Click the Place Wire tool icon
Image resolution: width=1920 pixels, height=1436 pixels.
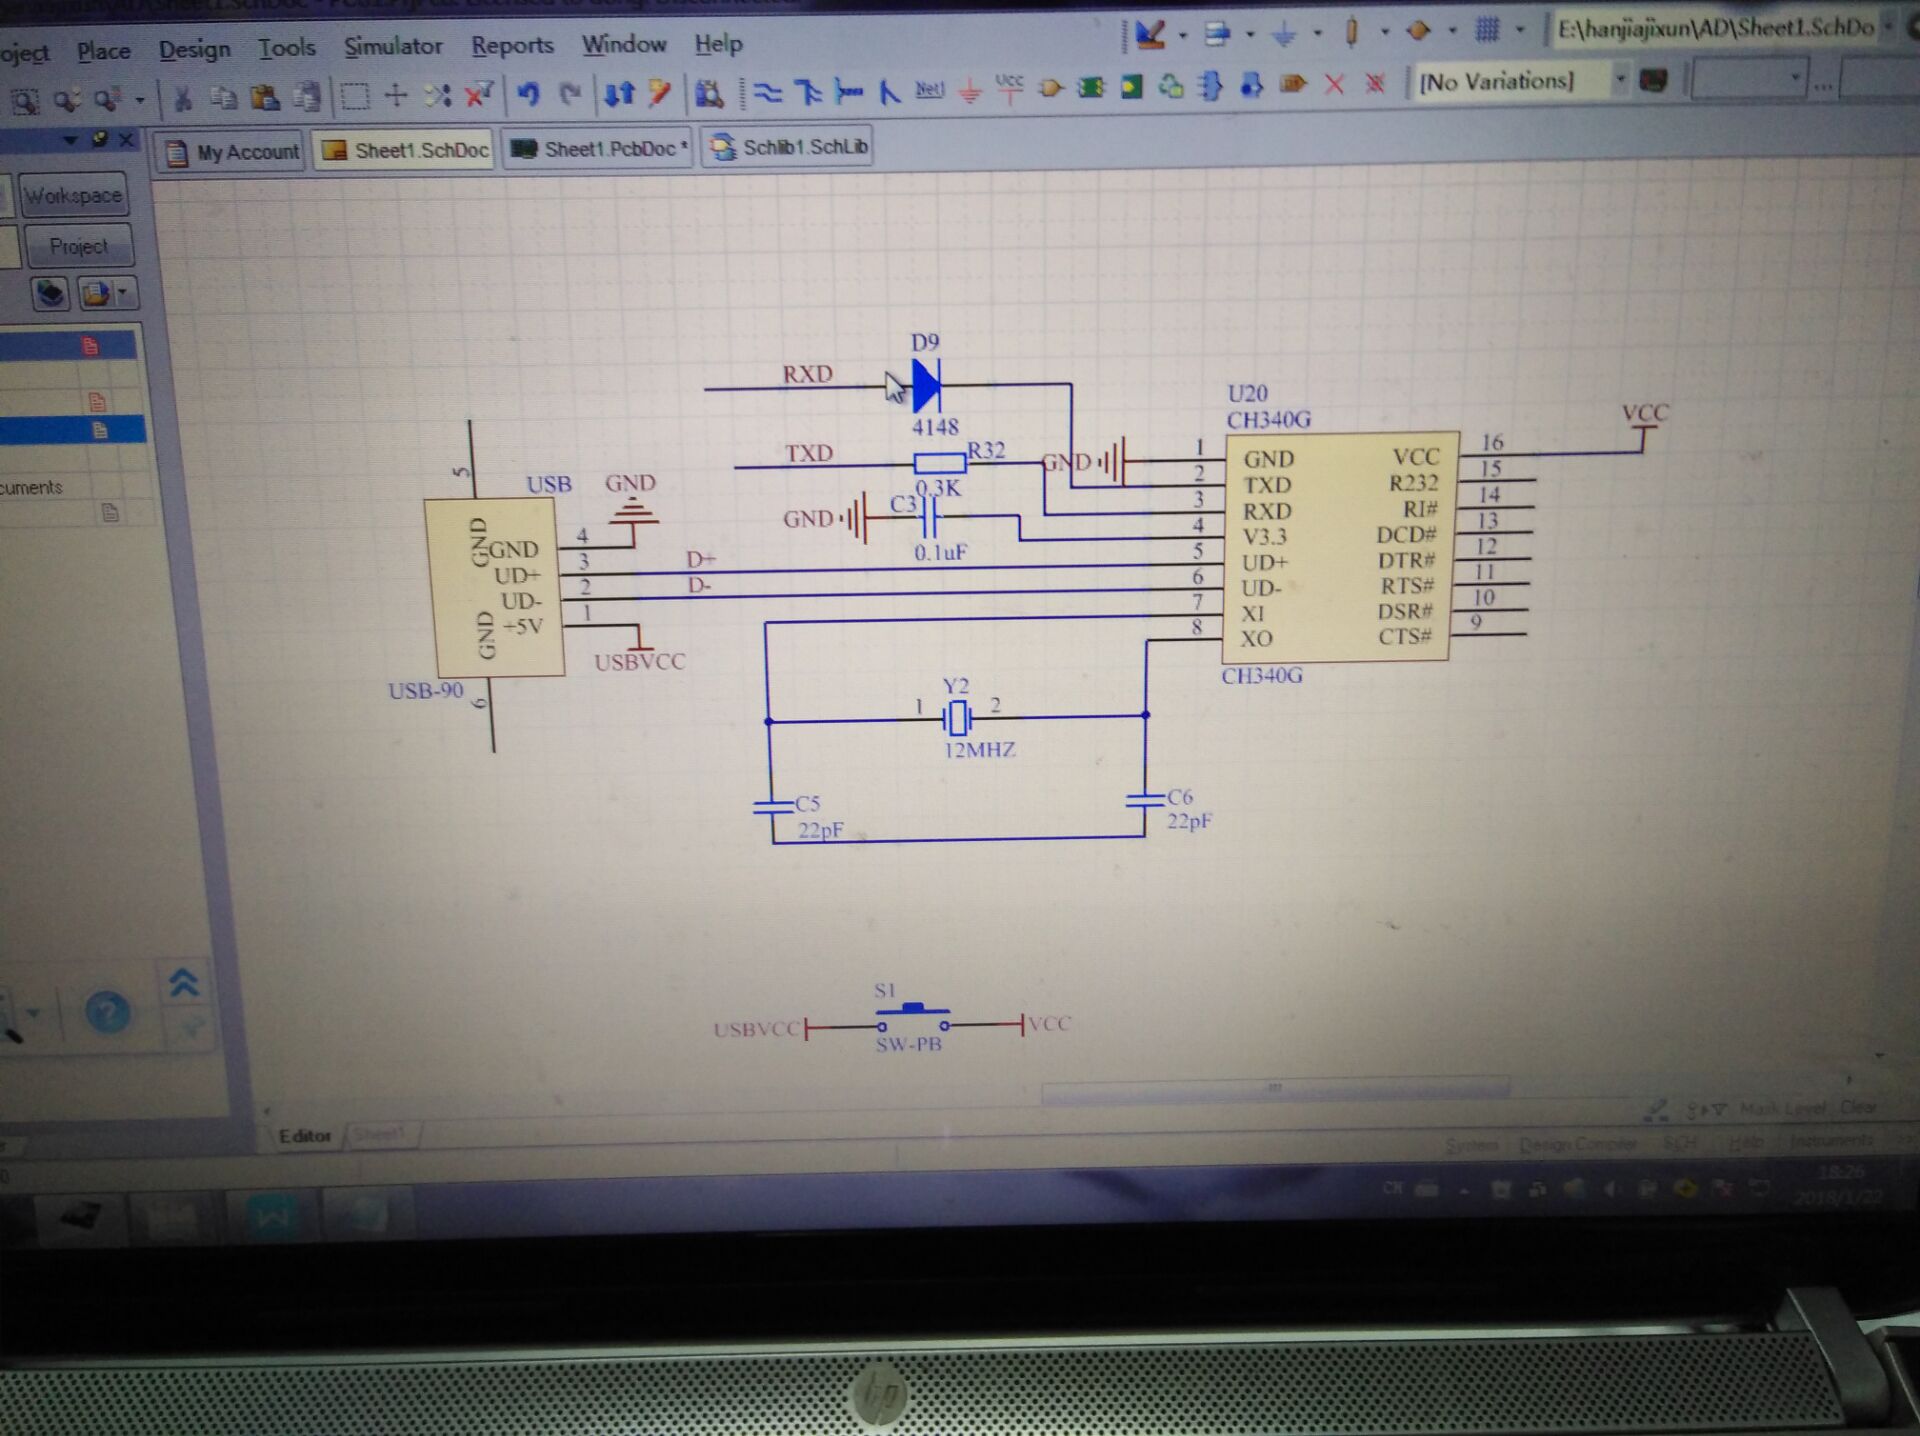(x=767, y=92)
